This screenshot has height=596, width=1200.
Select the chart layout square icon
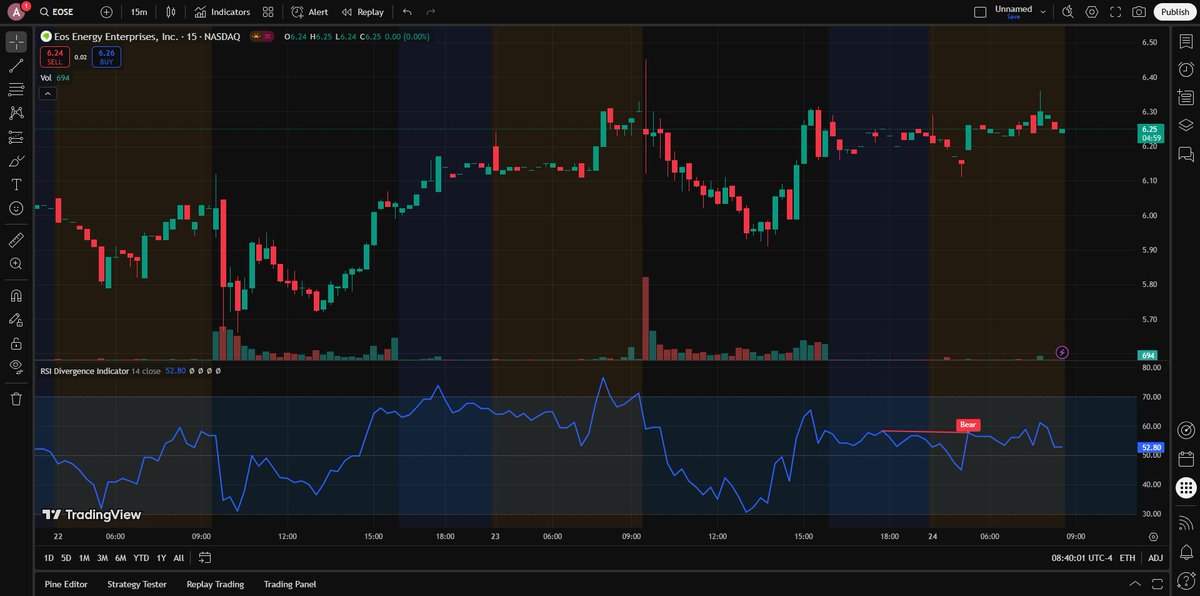click(x=980, y=12)
